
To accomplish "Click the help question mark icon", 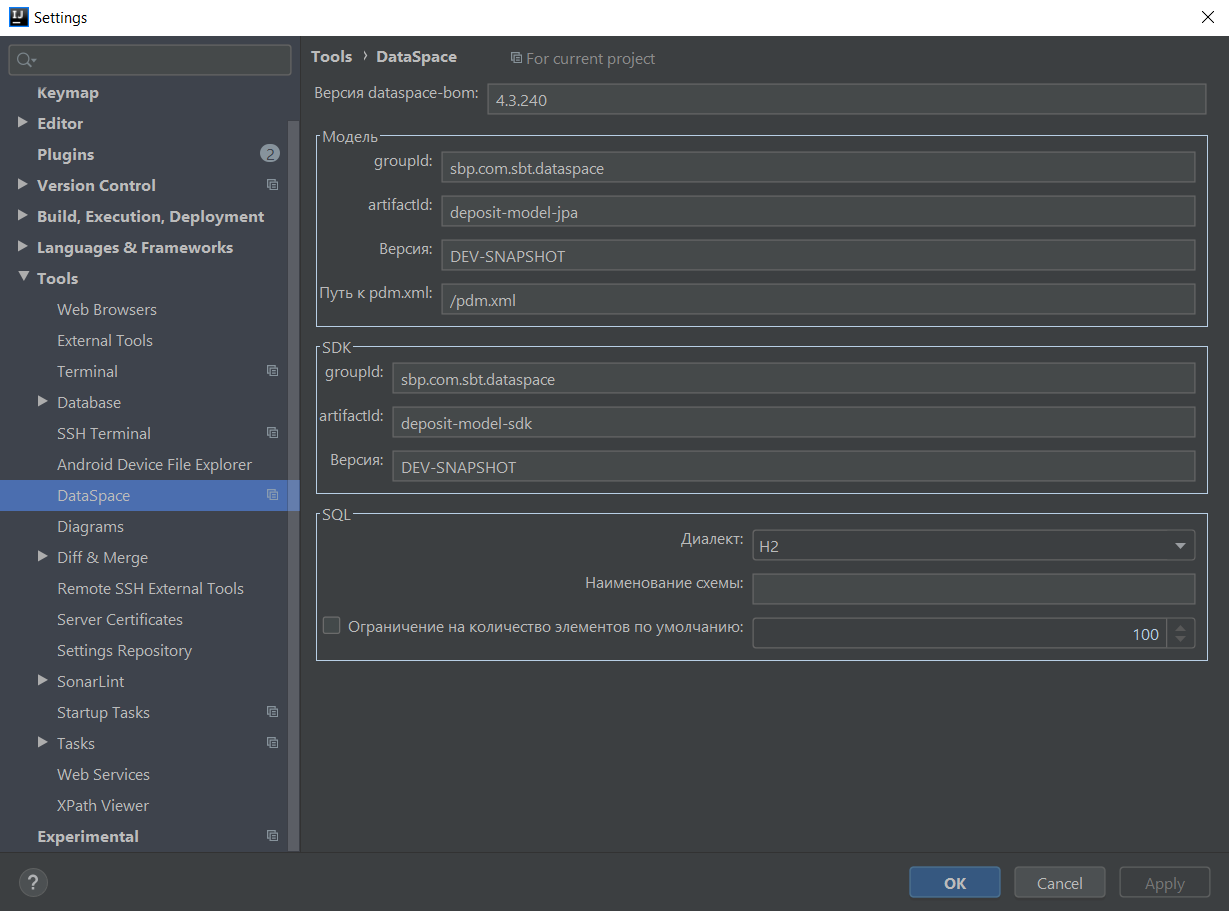I will click(x=33, y=882).
